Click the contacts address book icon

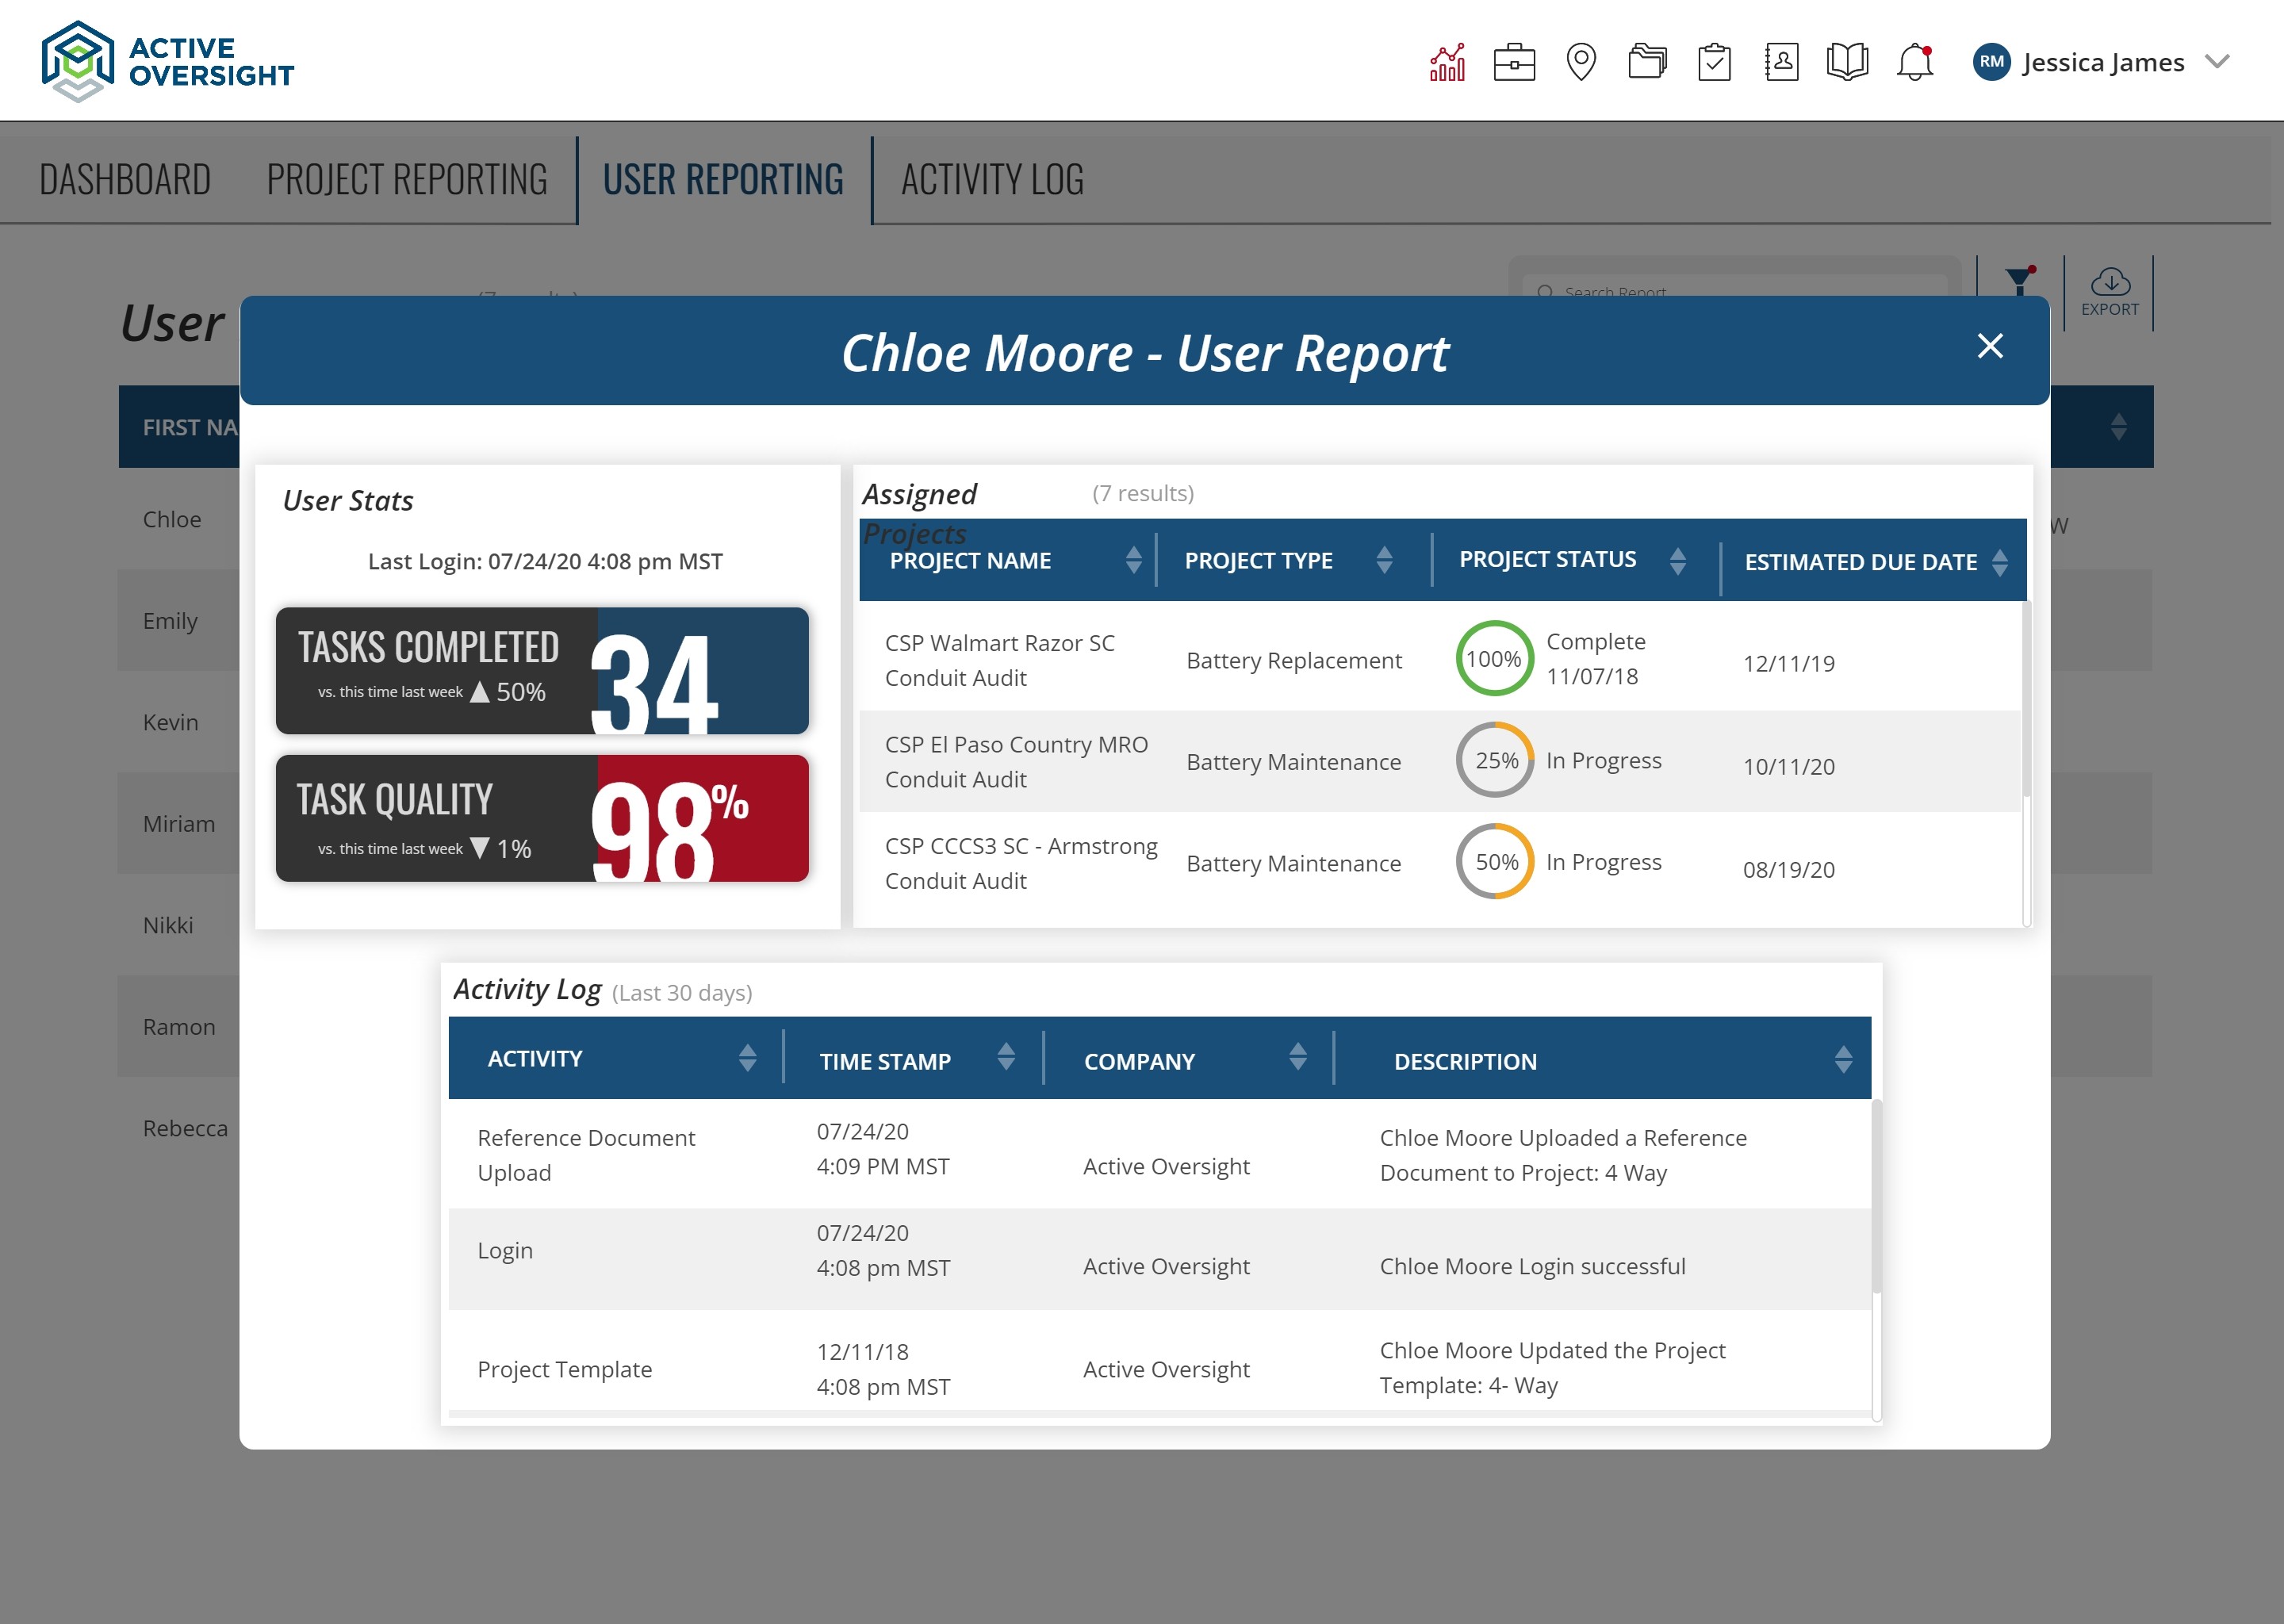tap(1781, 62)
